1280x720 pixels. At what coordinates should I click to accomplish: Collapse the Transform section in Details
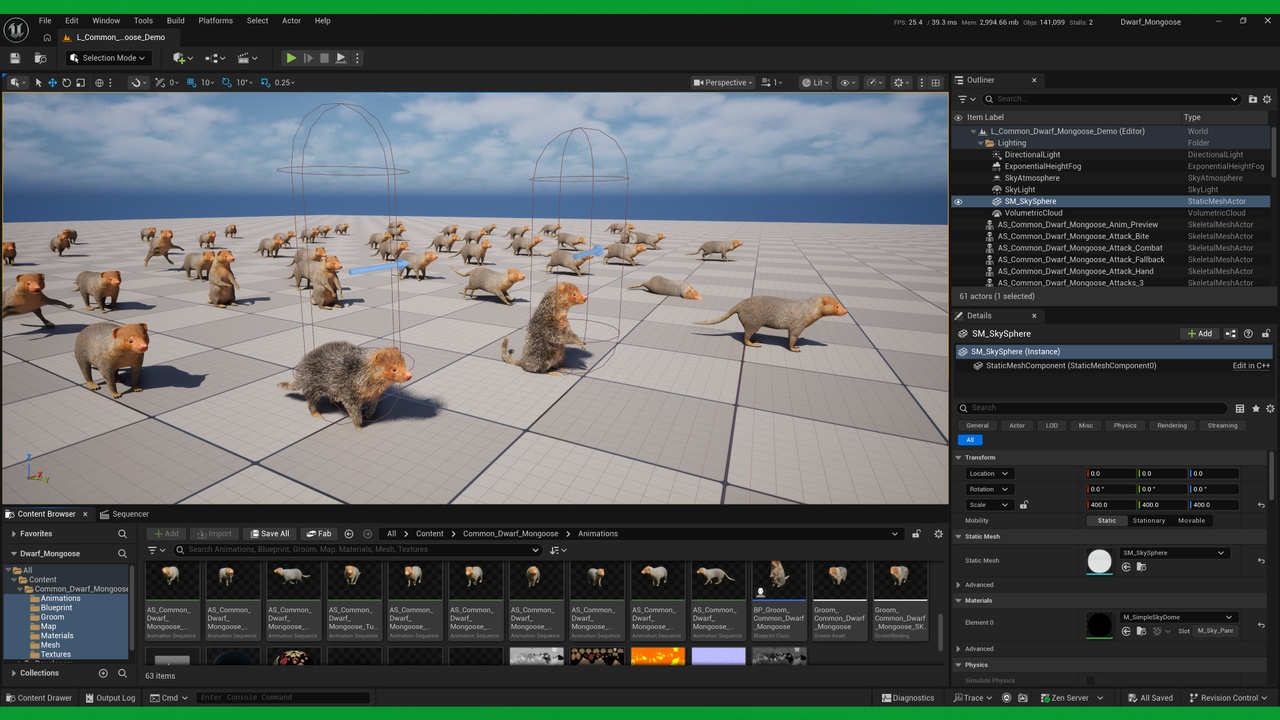(x=959, y=457)
